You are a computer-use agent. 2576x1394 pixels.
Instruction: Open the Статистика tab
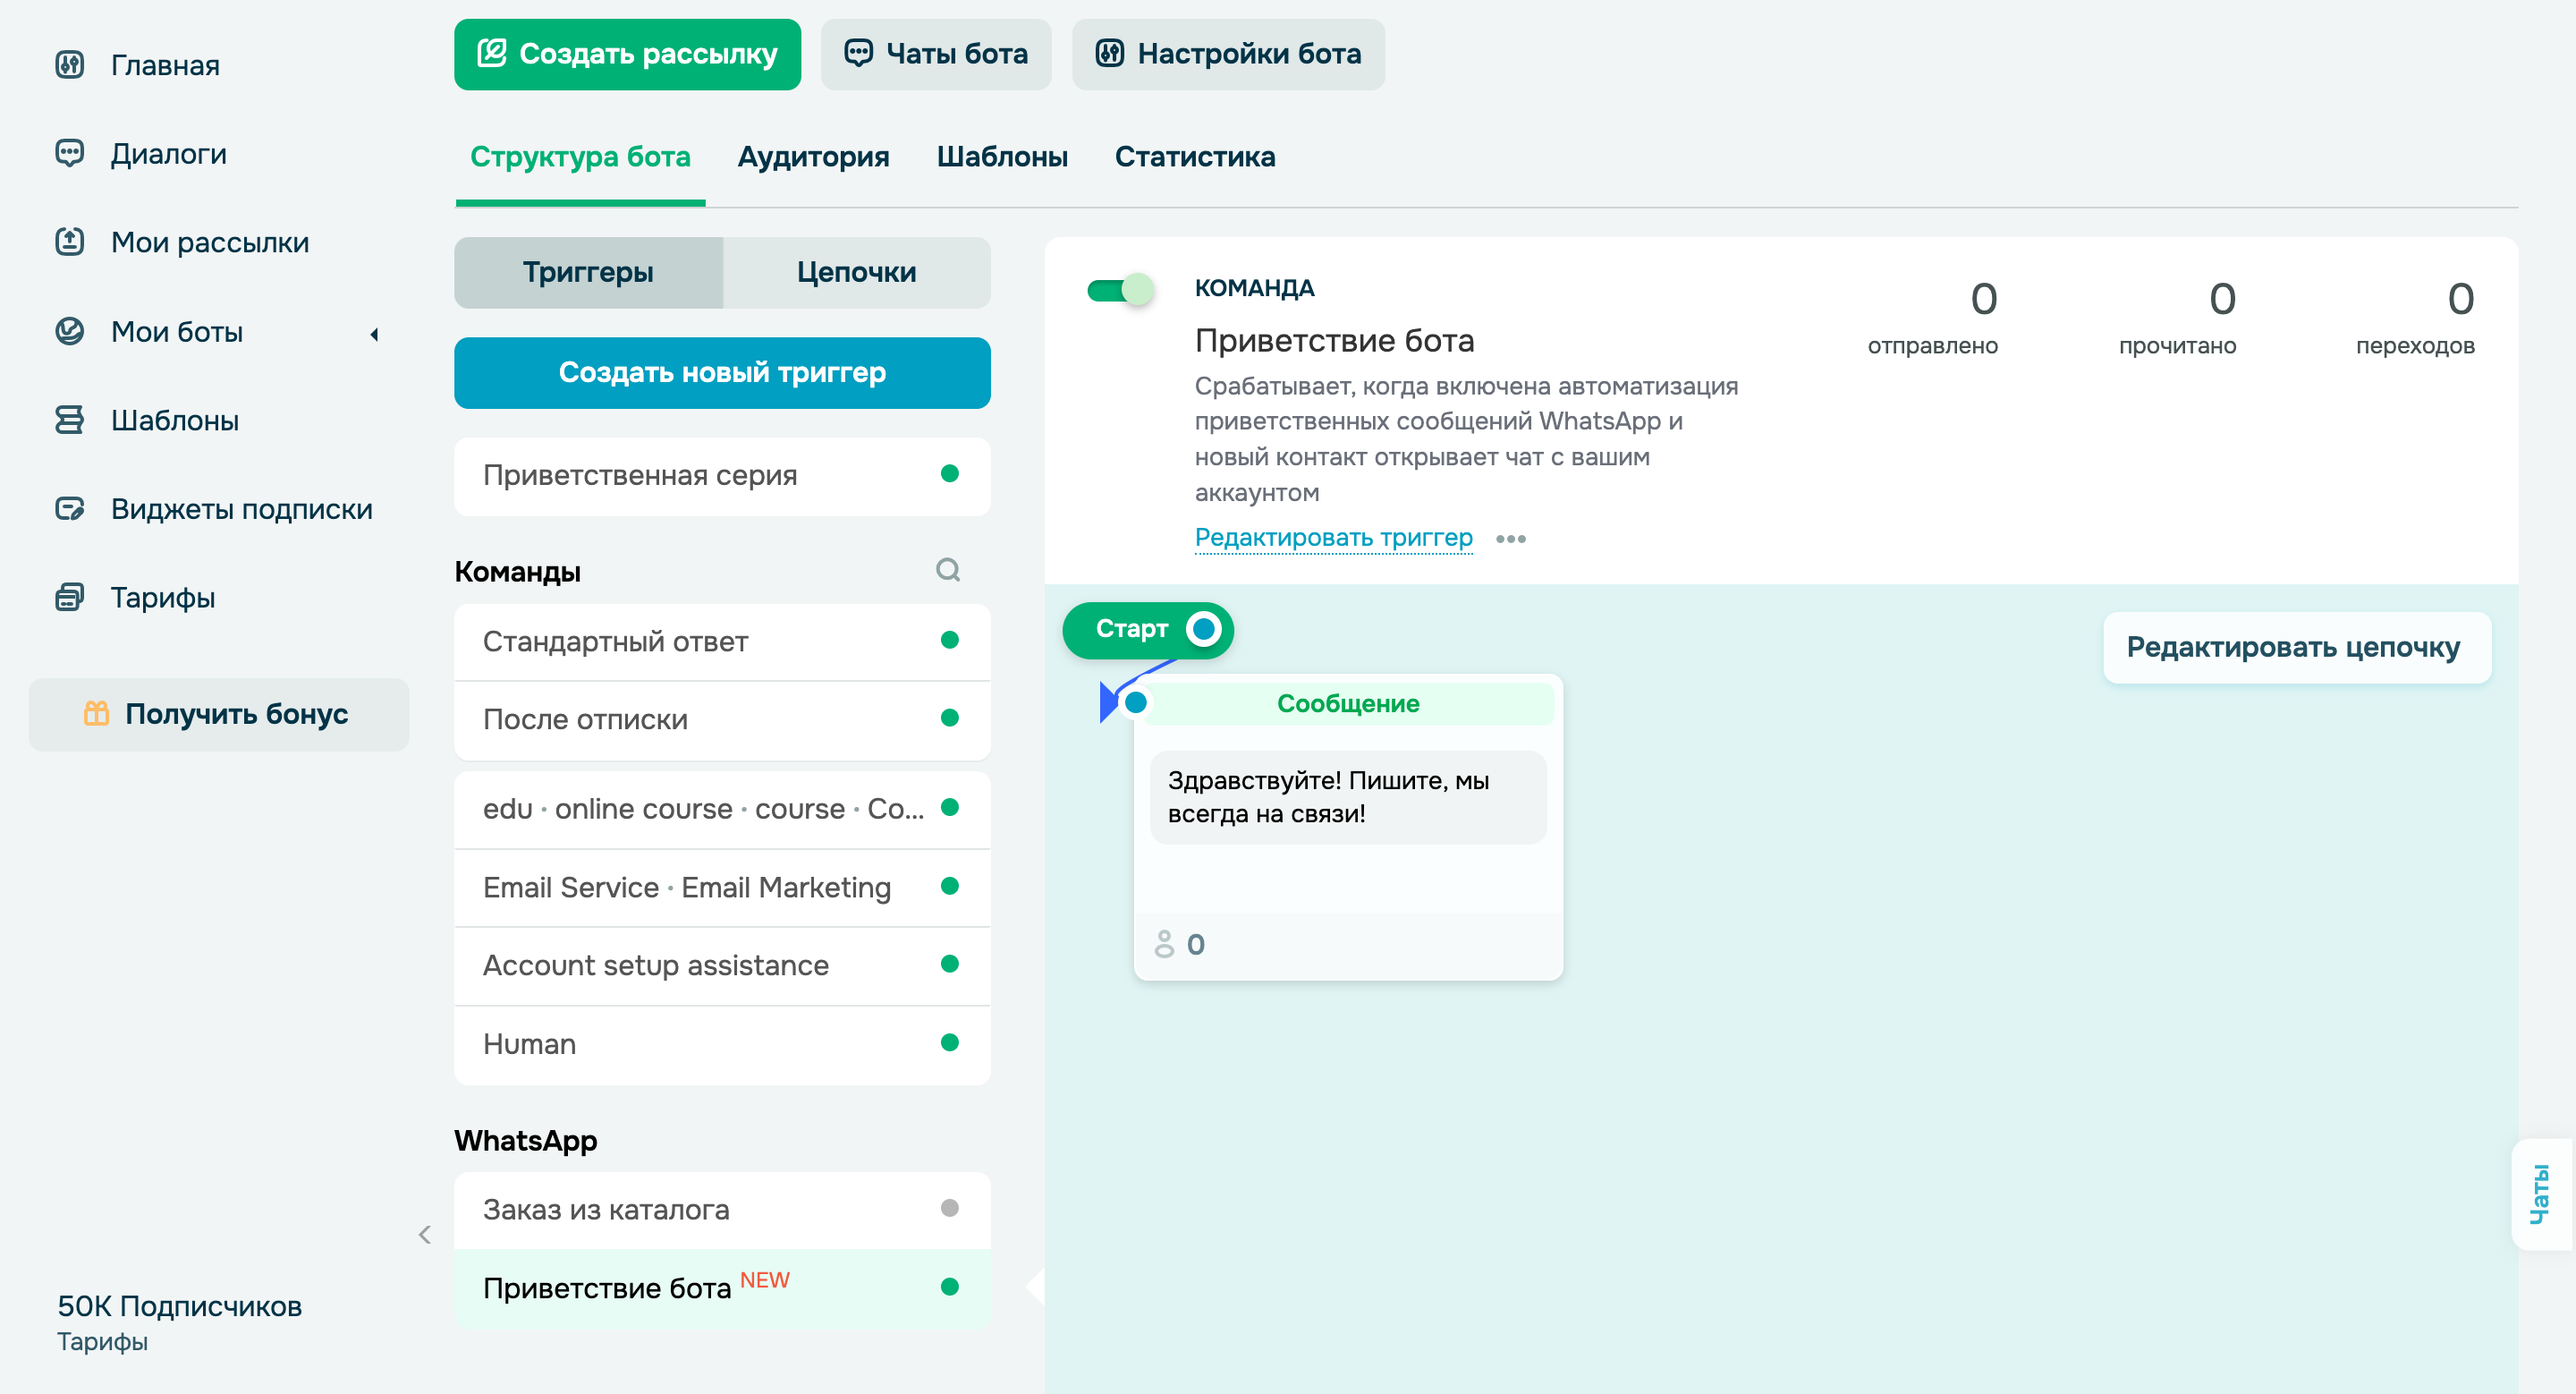coord(1194,157)
